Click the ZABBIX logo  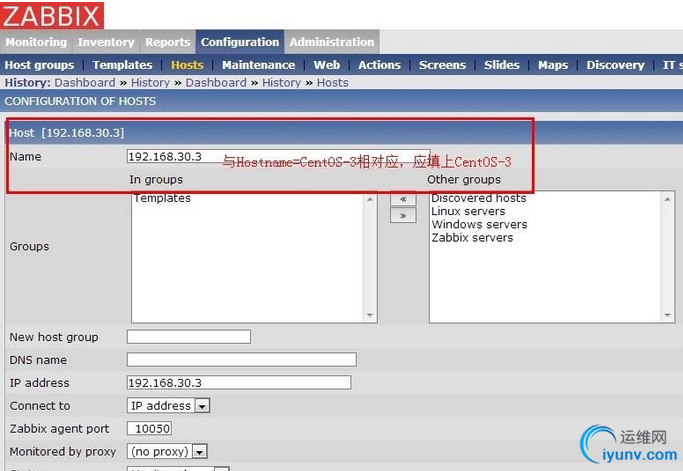52,15
